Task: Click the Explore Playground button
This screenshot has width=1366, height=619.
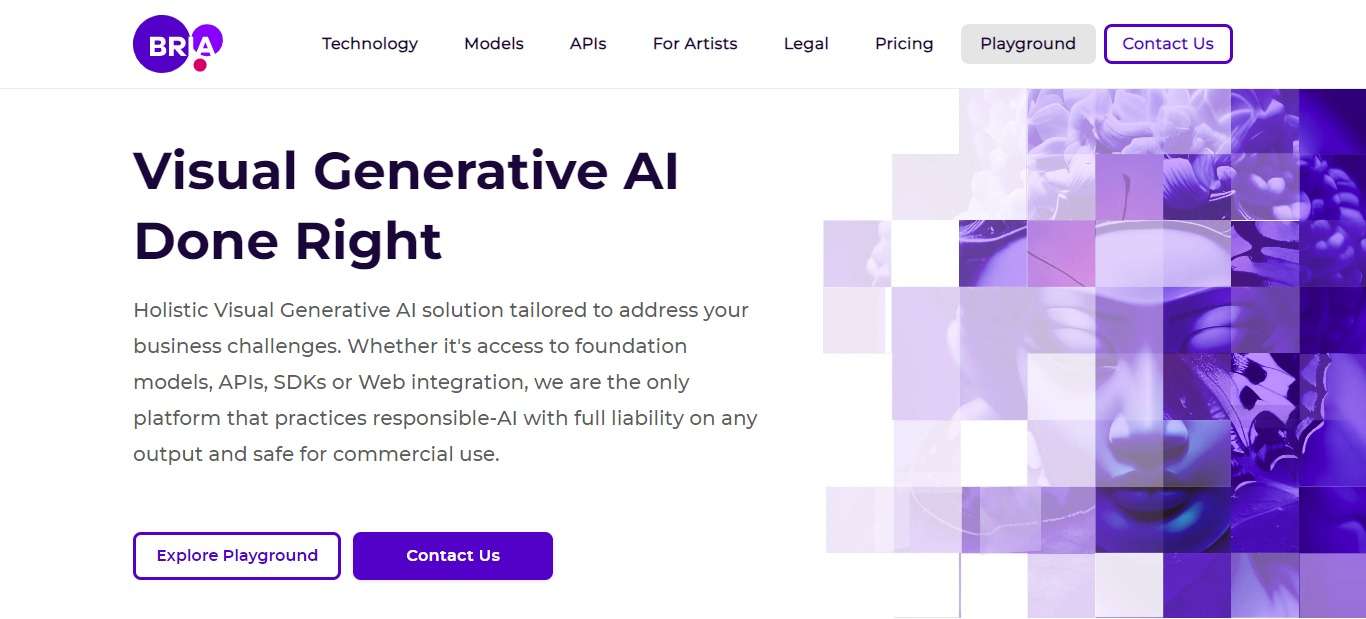Action: pyautogui.click(x=236, y=555)
